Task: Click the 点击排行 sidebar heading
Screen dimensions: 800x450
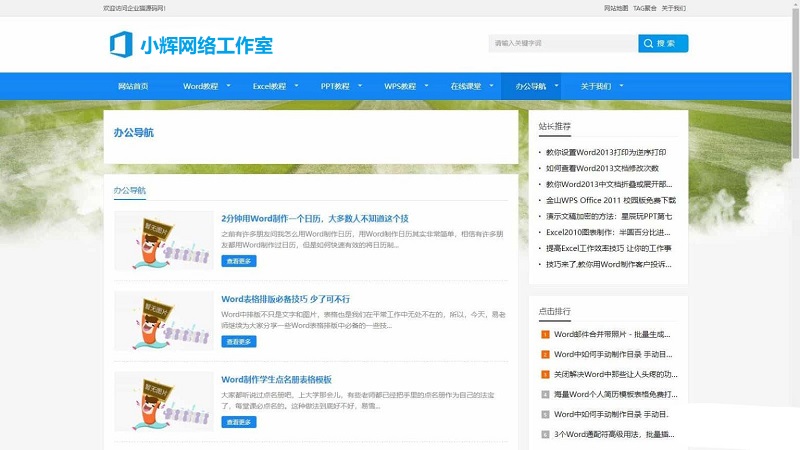Action: point(555,311)
